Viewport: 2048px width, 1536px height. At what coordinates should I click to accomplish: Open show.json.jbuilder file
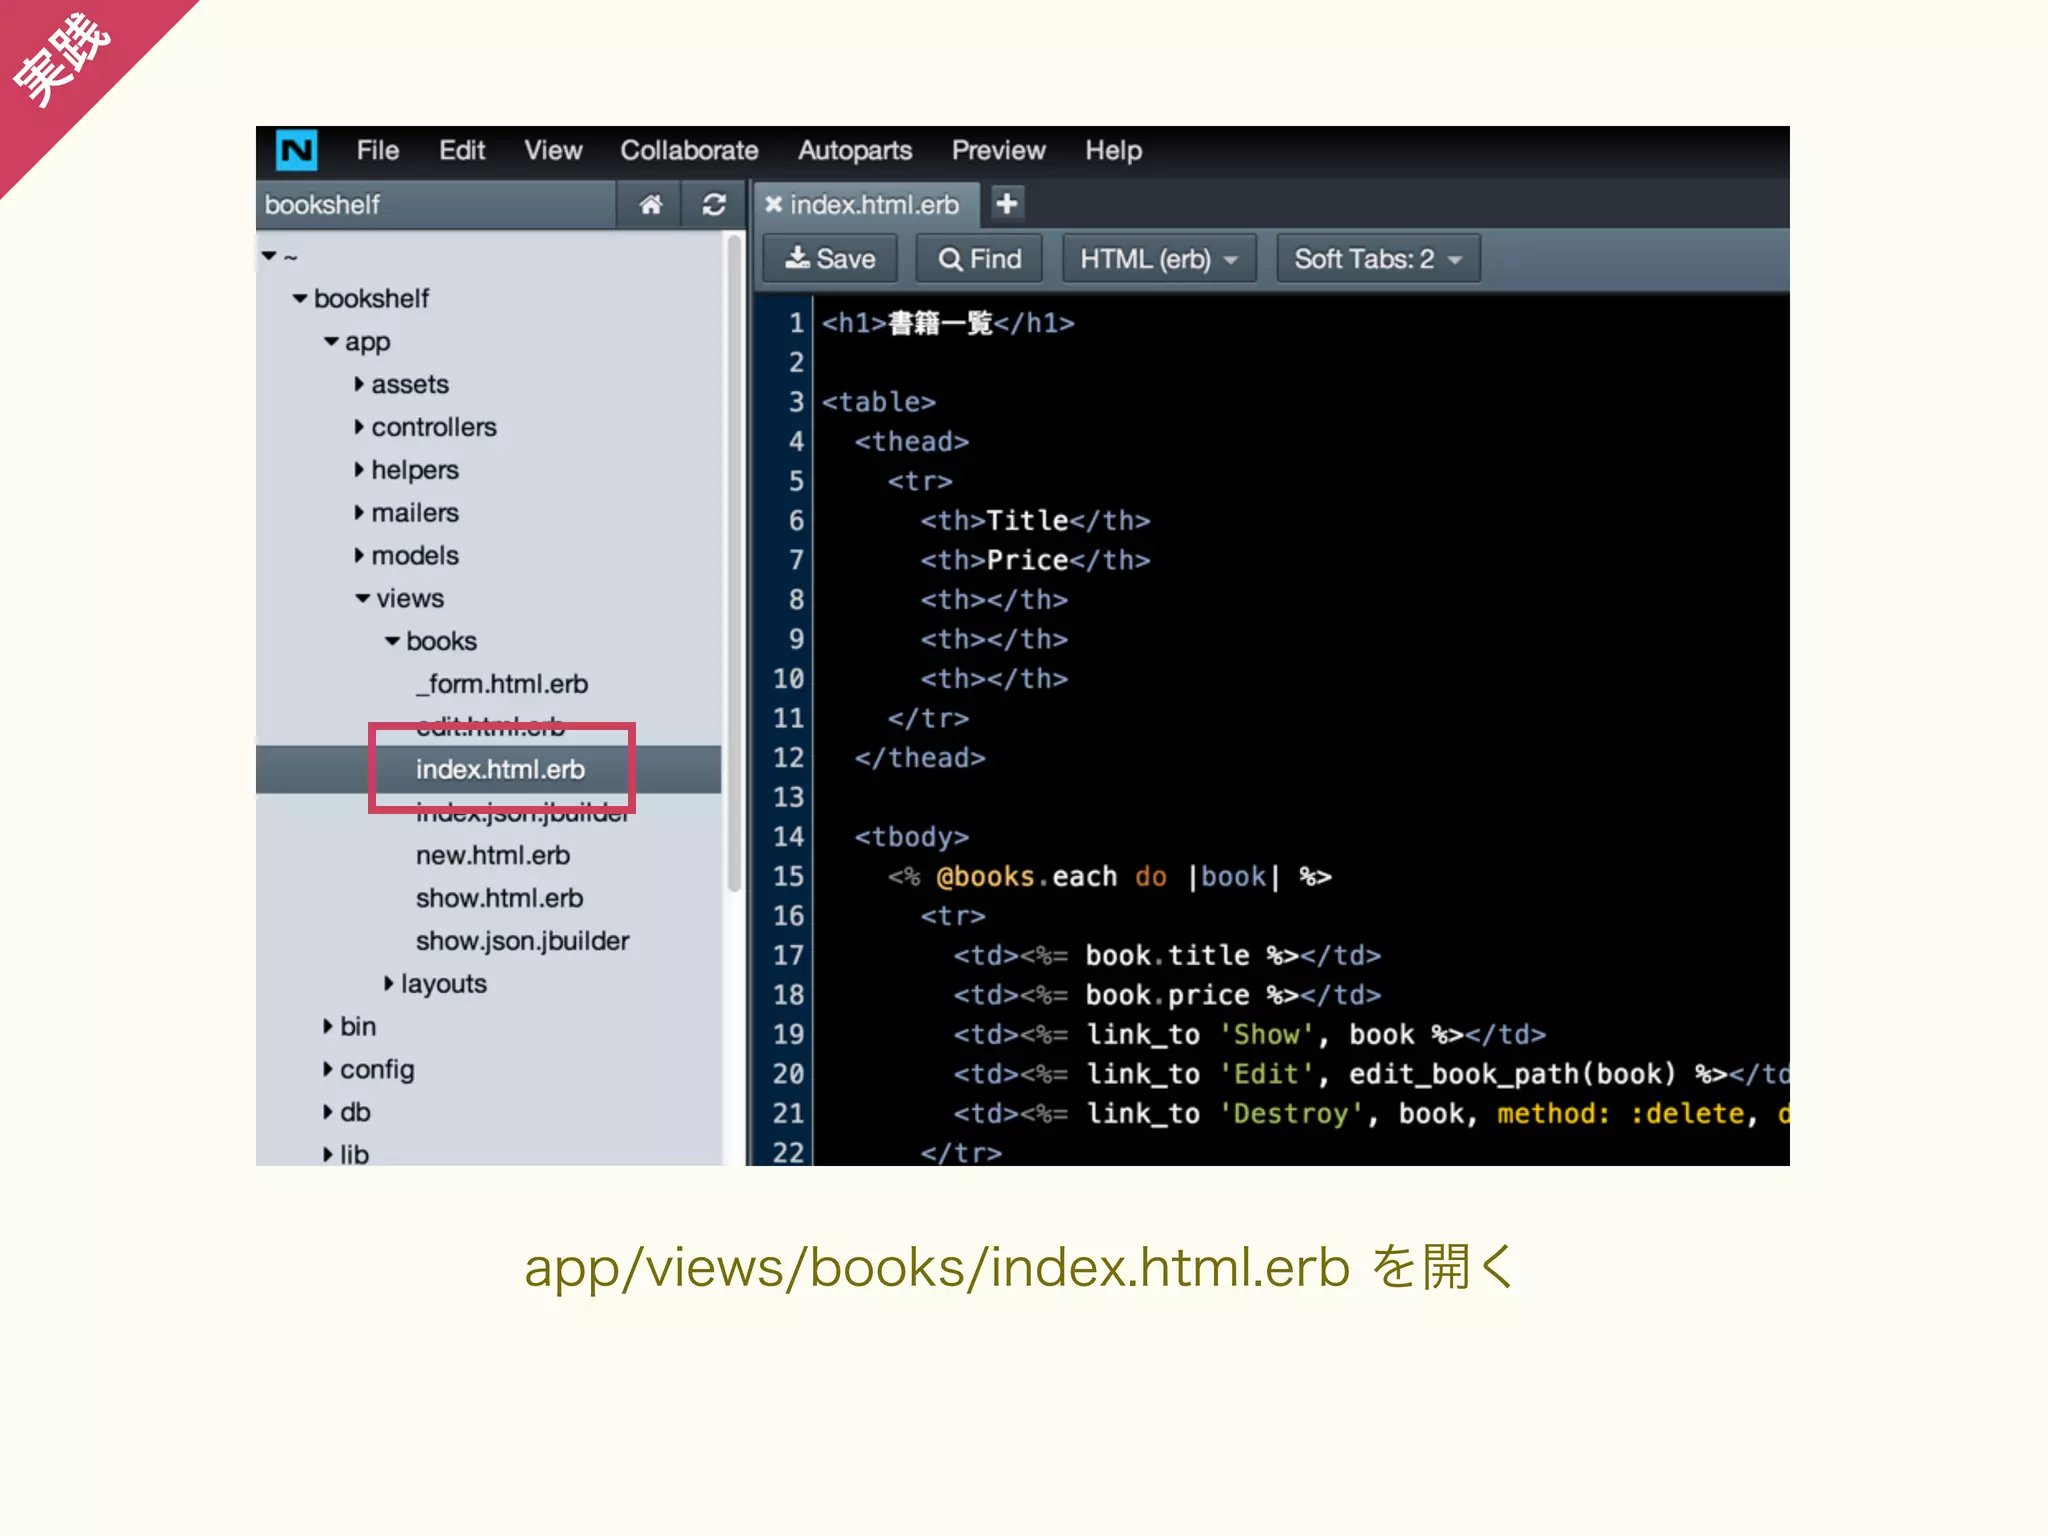(522, 942)
